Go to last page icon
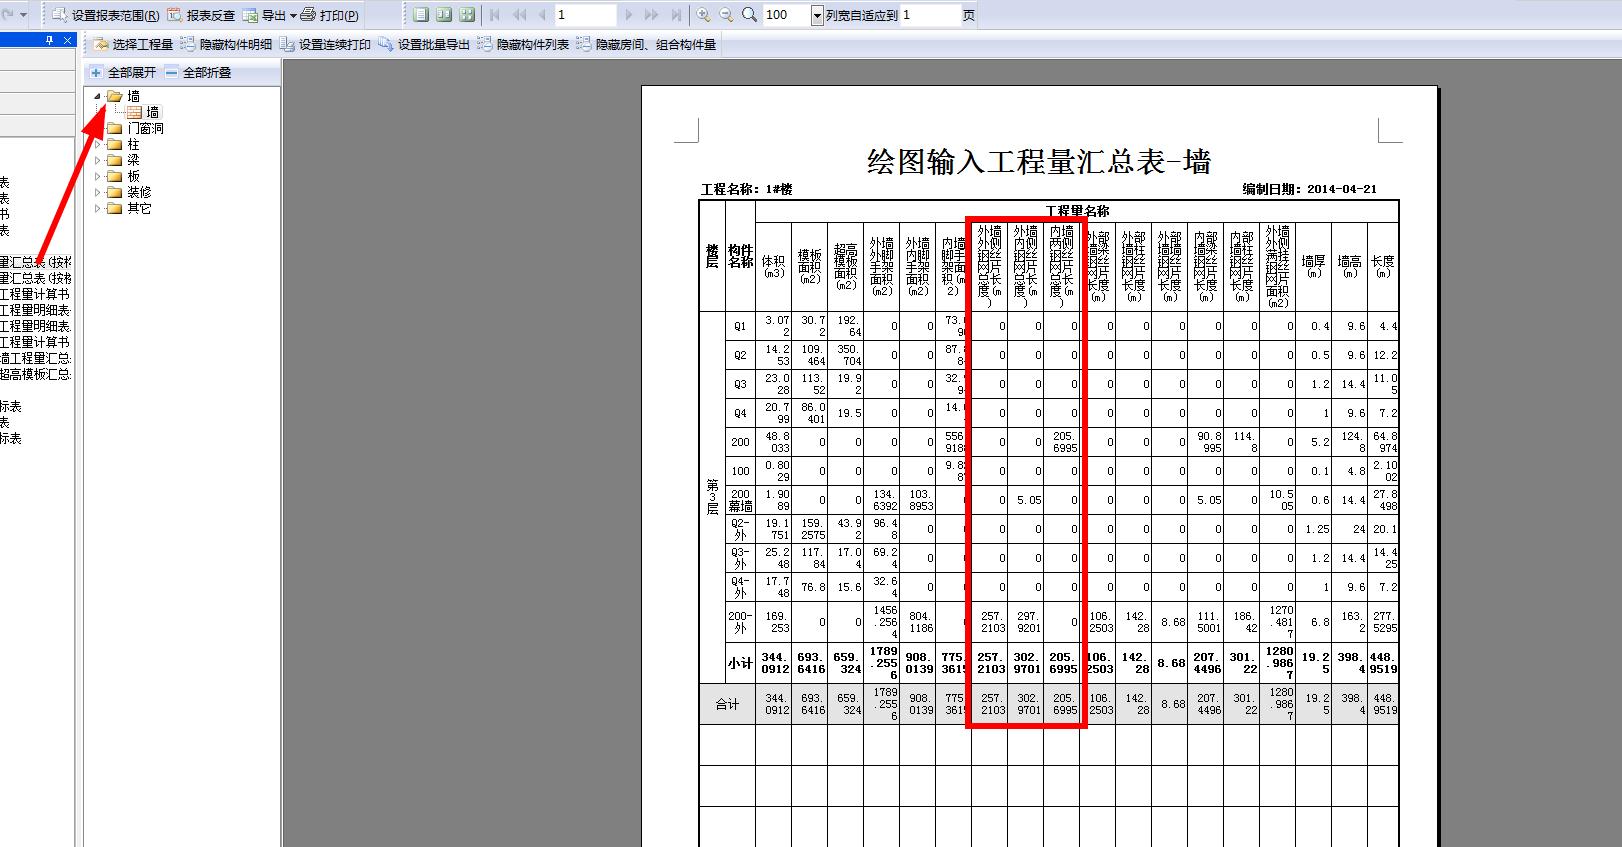The image size is (1622, 847). pos(676,15)
